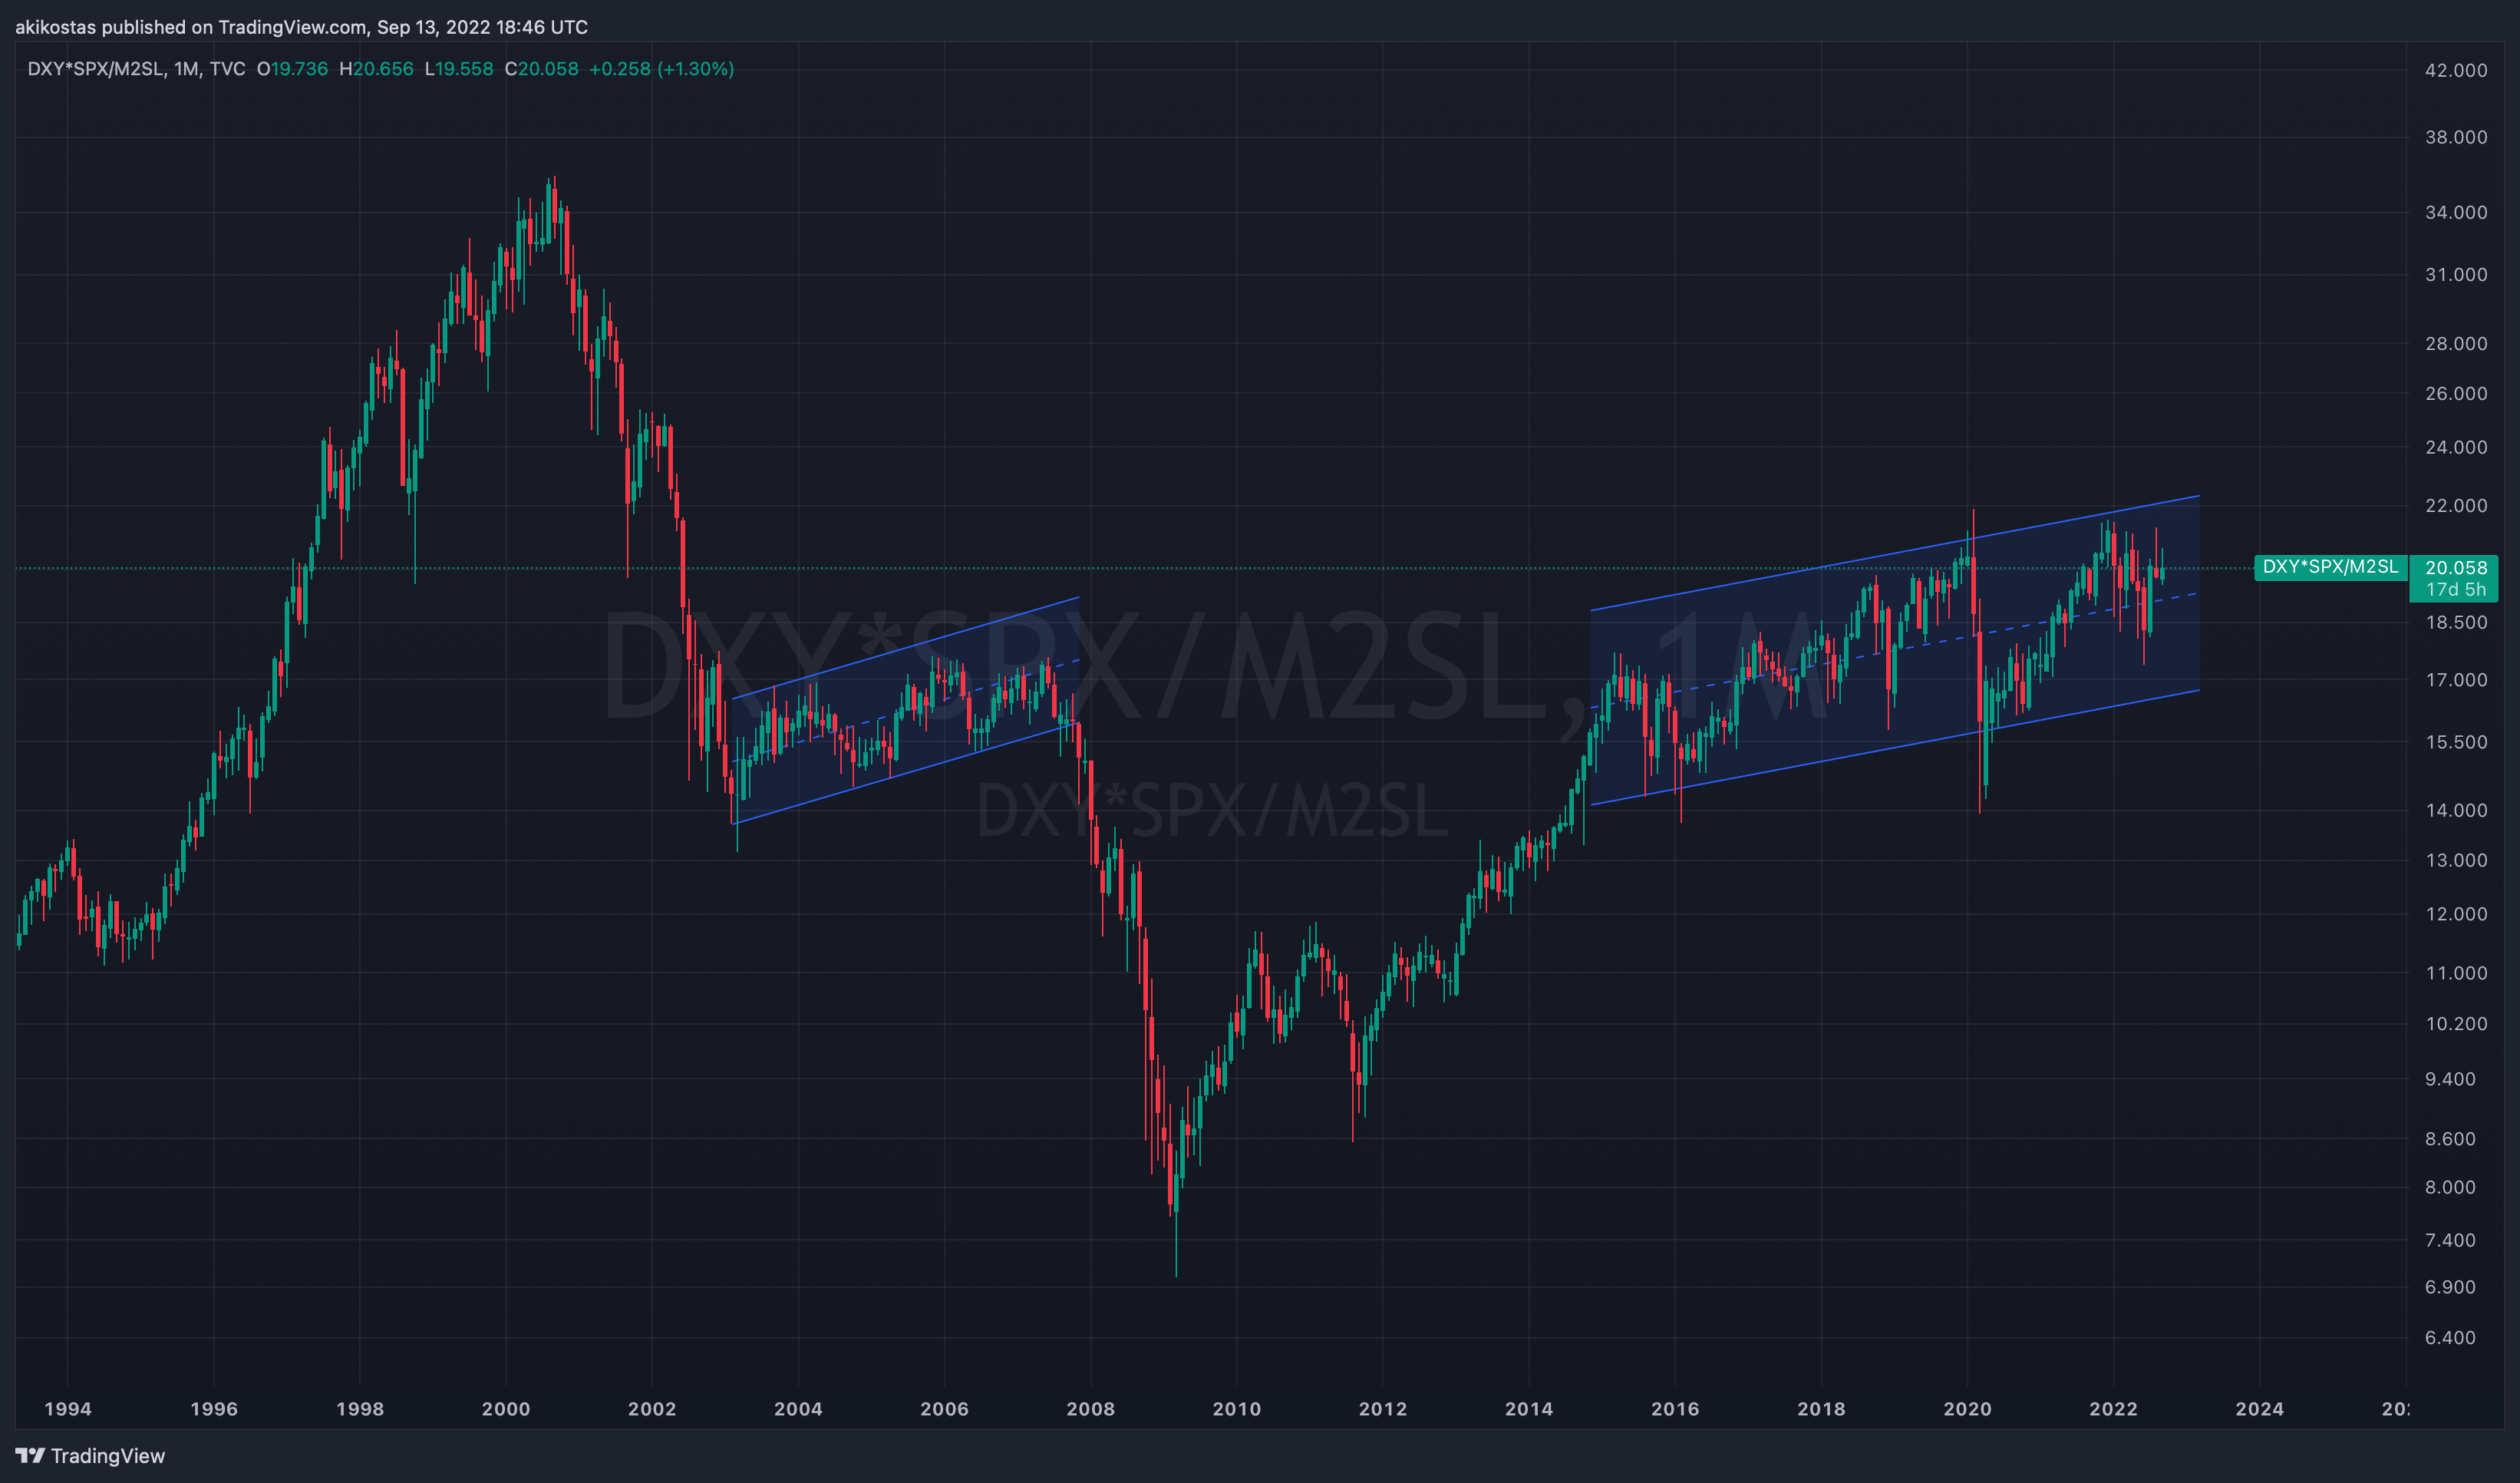Click the 22.000 price axis label

[2456, 505]
